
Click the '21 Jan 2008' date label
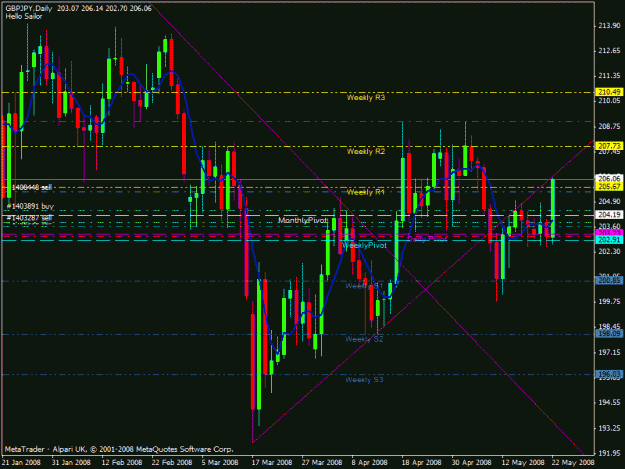click(21, 463)
